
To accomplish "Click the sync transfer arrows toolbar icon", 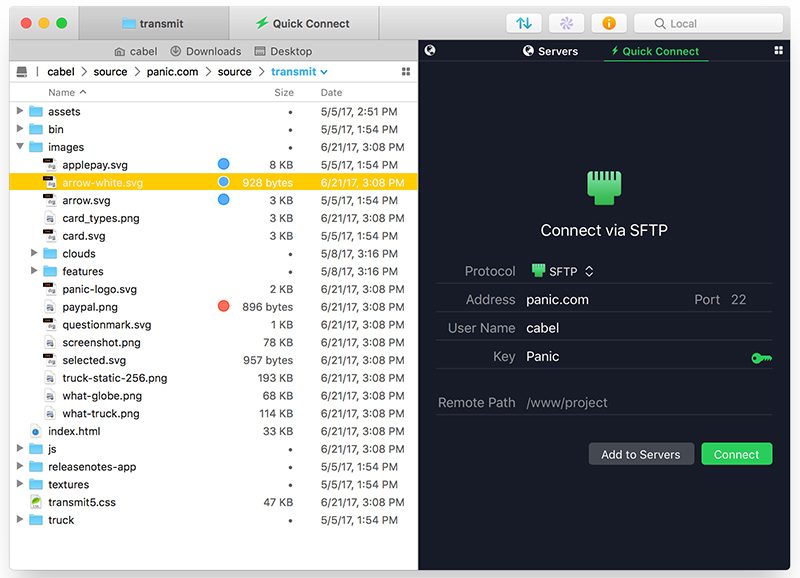I will [524, 23].
